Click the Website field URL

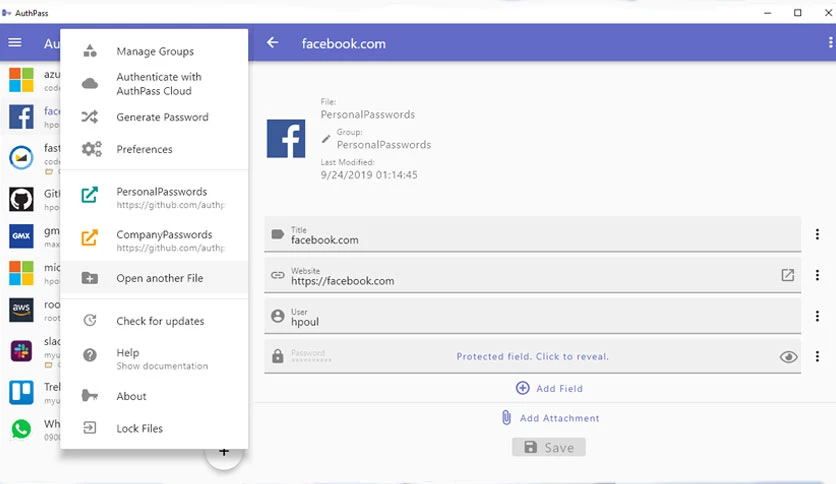point(532,276)
